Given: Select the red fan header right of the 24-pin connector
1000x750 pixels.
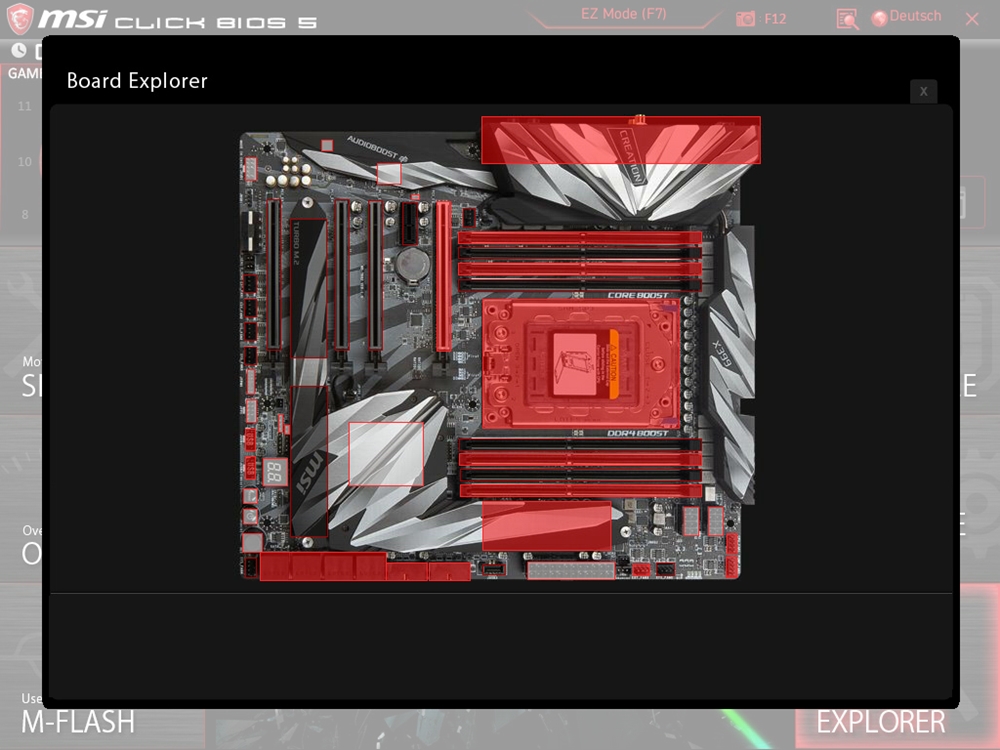Looking at the screenshot, I should coord(641,570).
